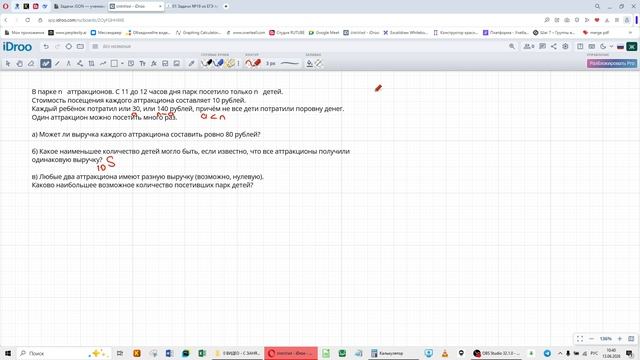The image size is (640, 360).
Task: Select the freehand pen tool
Action: tap(45, 63)
